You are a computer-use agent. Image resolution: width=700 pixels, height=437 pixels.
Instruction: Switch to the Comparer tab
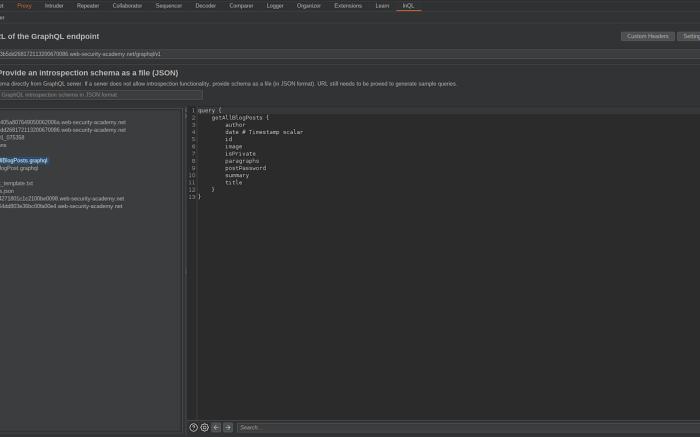click(242, 6)
